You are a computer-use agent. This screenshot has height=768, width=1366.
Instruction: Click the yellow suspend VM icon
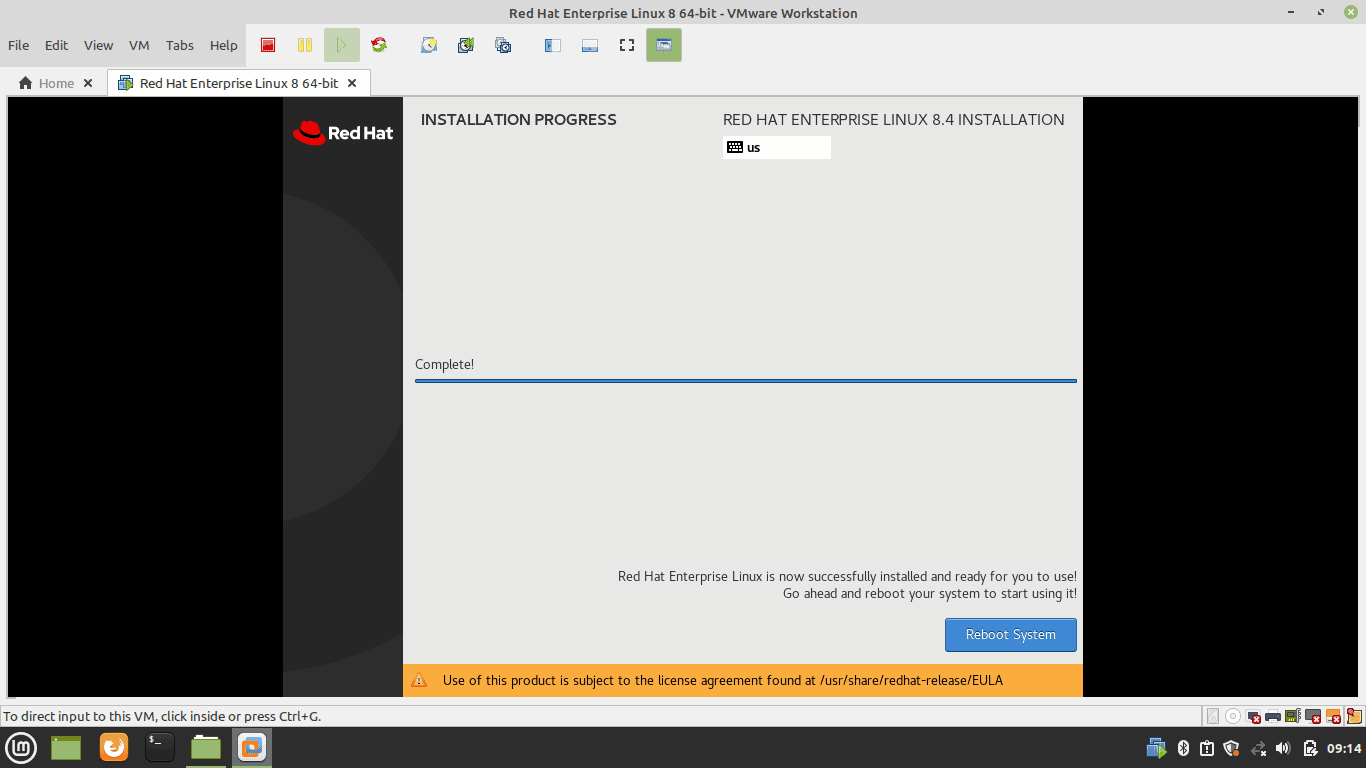[x=305, y=45]
